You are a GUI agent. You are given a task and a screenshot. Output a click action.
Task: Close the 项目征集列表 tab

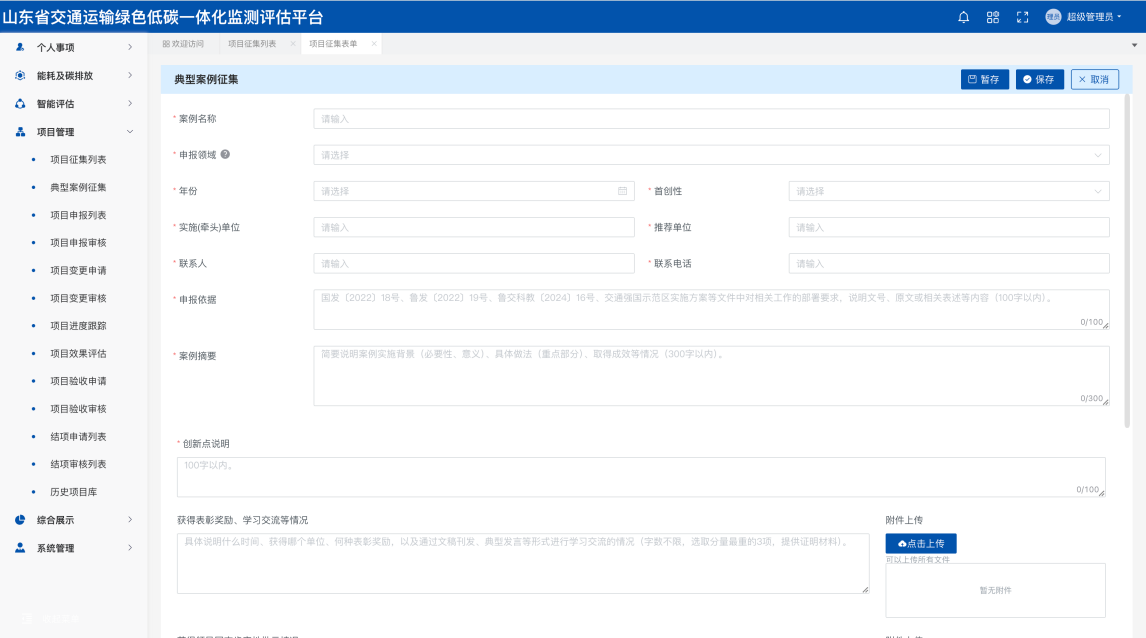(292, 44)
